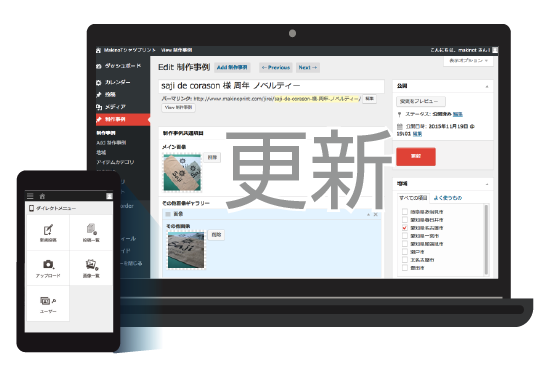Collapse the region taxonomy panel
553x374 pixels.
tap(487, 184)
